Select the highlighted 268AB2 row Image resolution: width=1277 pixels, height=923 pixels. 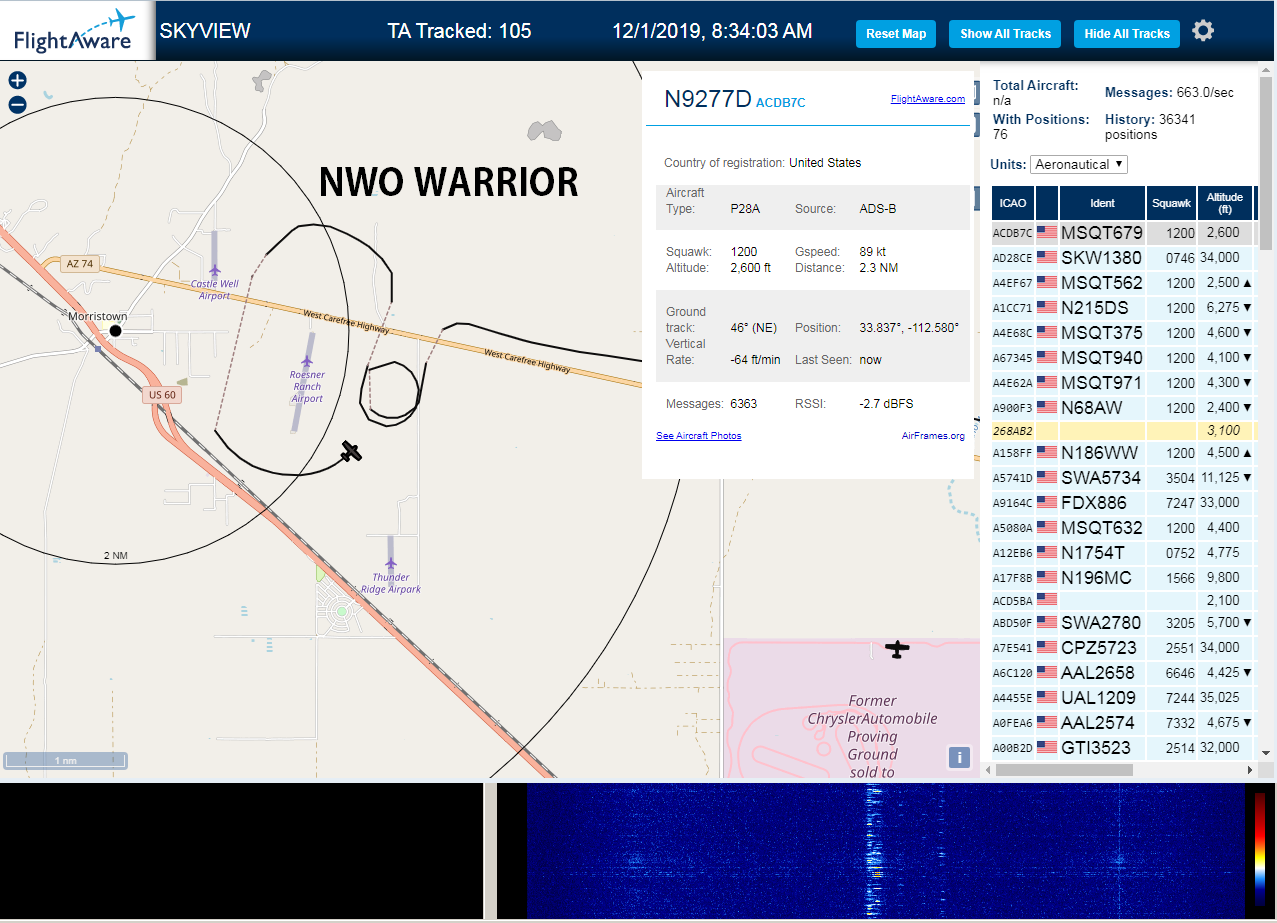click(1122, 431)
